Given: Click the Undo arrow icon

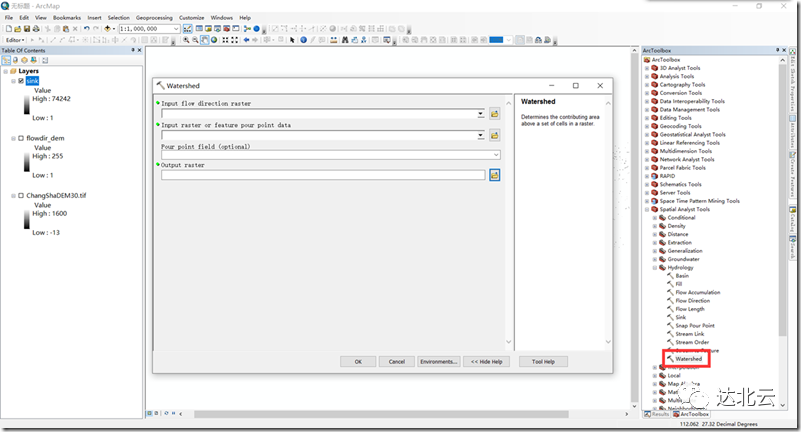Looking at the screenshot, I should [x=86, y=29].
